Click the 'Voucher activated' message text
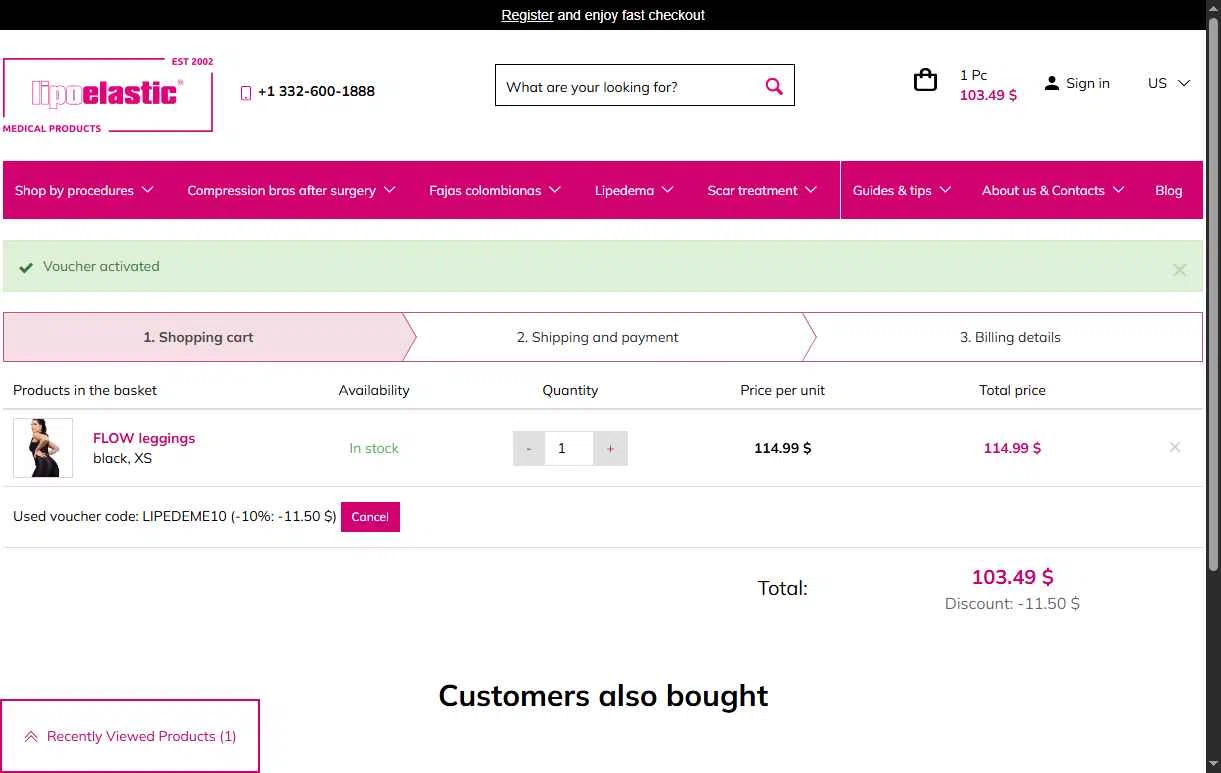This screenshot has height=773, width=1221. [x=101, y=266]
